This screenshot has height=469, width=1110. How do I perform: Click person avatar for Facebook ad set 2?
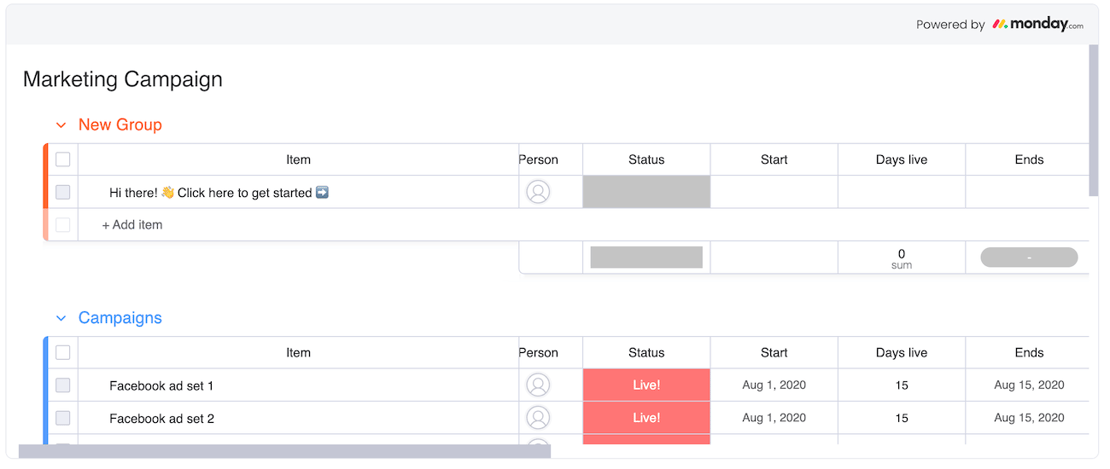click(x=538, y=418)
